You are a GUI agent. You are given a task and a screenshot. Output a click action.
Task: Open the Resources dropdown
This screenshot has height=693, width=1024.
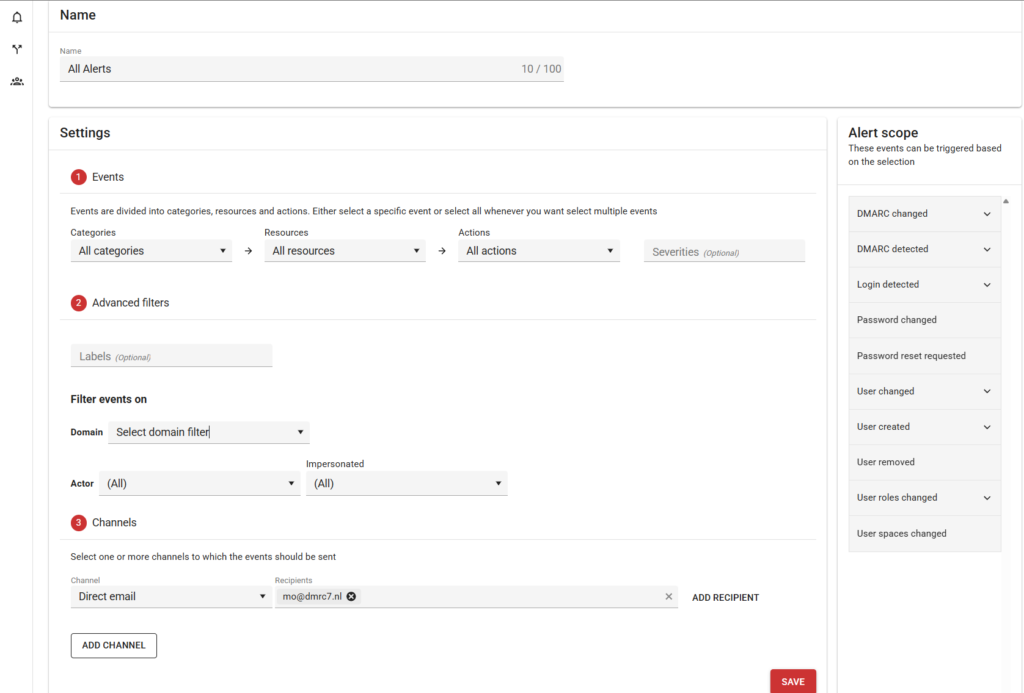[x=344, y=251]
